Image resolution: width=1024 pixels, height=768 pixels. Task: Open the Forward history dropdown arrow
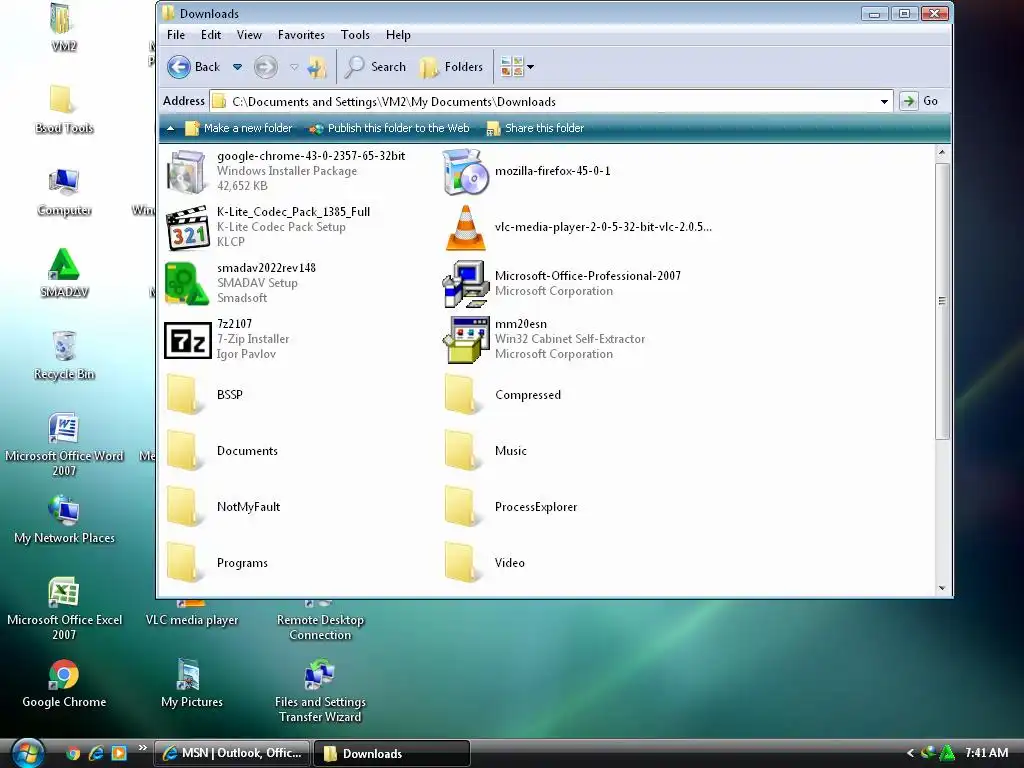click(294, 67)
